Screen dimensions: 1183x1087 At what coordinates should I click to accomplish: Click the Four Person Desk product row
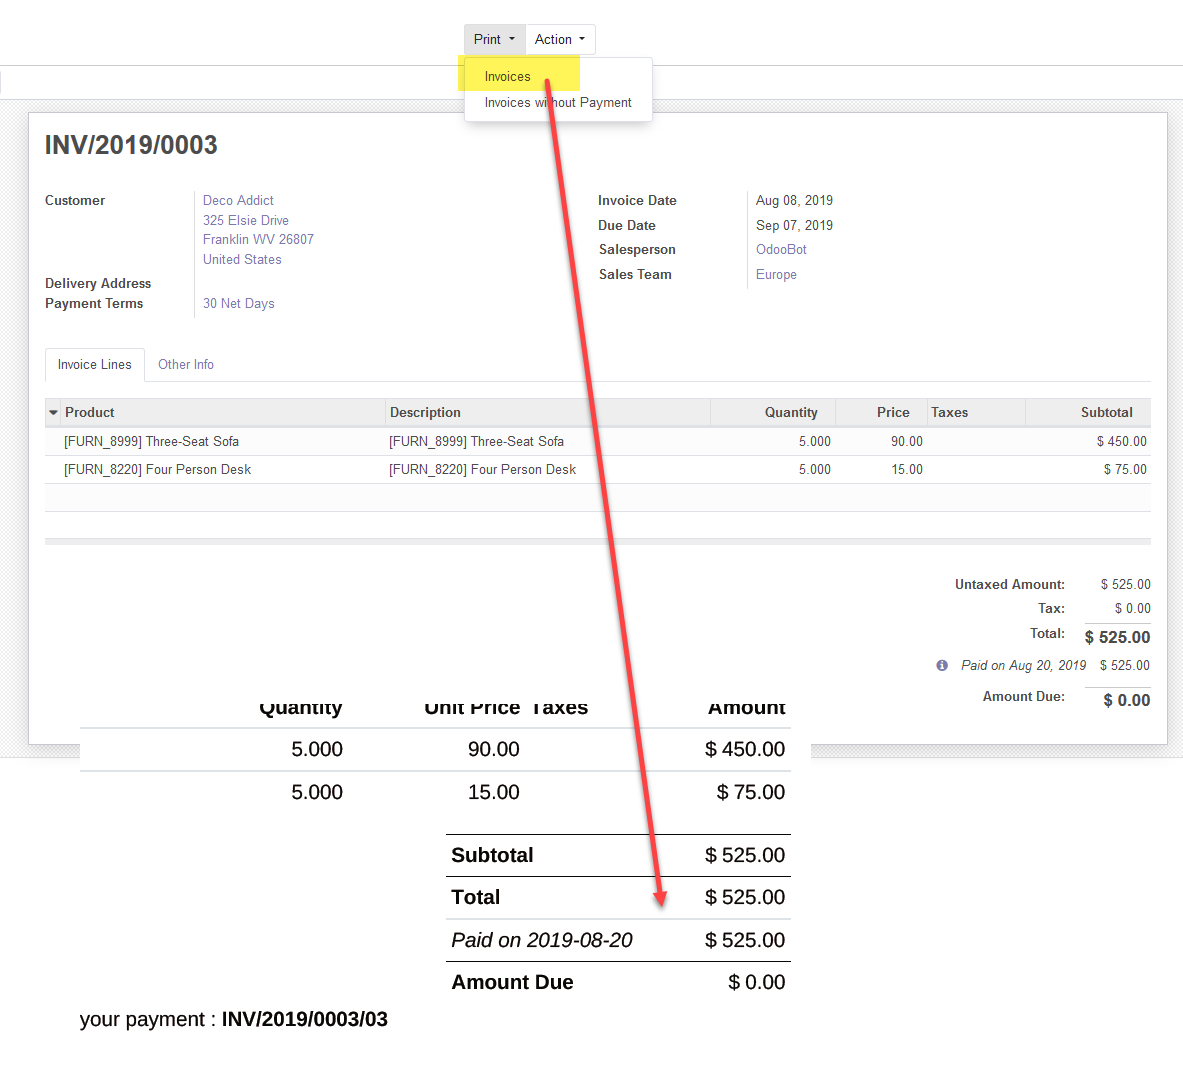tap(158, 470)
